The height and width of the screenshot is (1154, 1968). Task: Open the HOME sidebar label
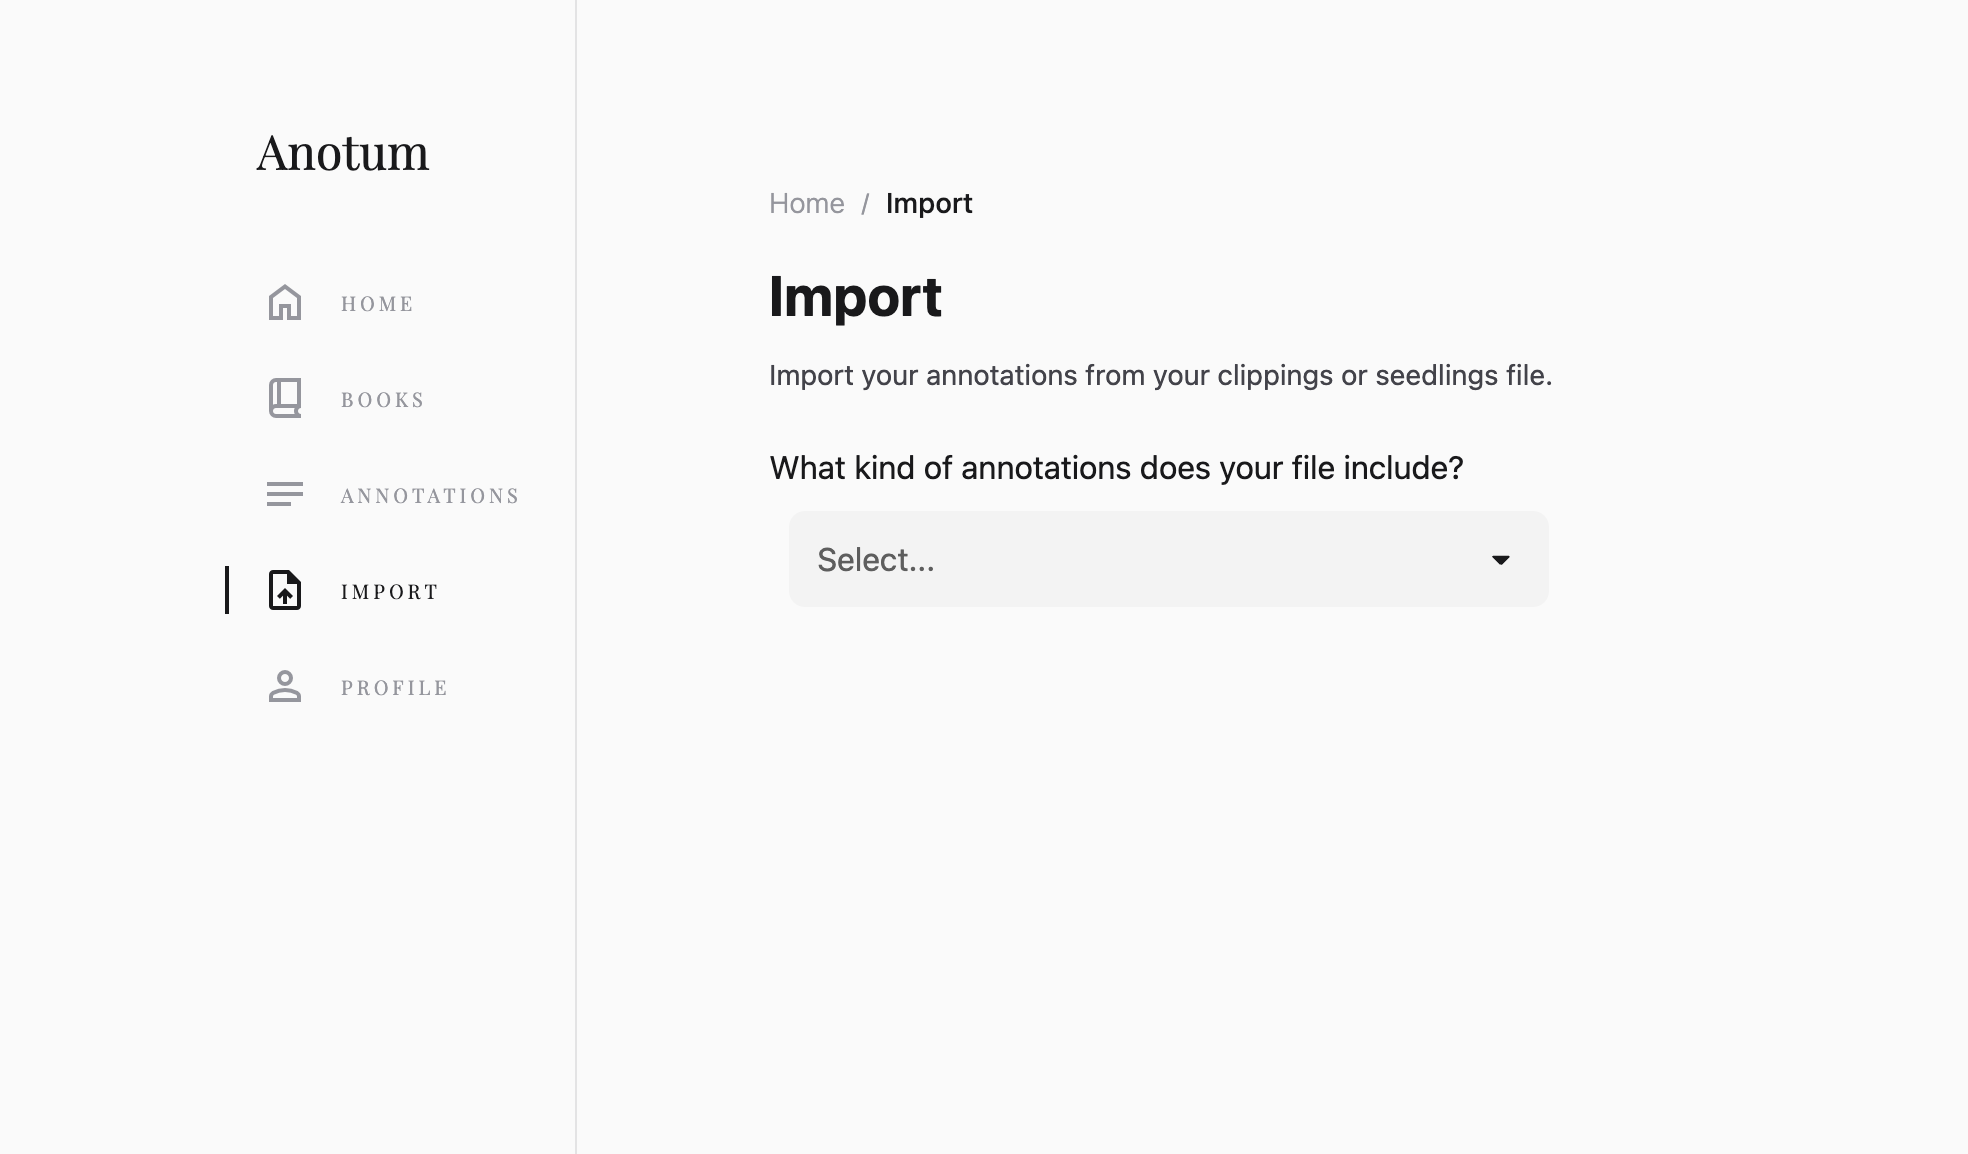tap(377, 304)
